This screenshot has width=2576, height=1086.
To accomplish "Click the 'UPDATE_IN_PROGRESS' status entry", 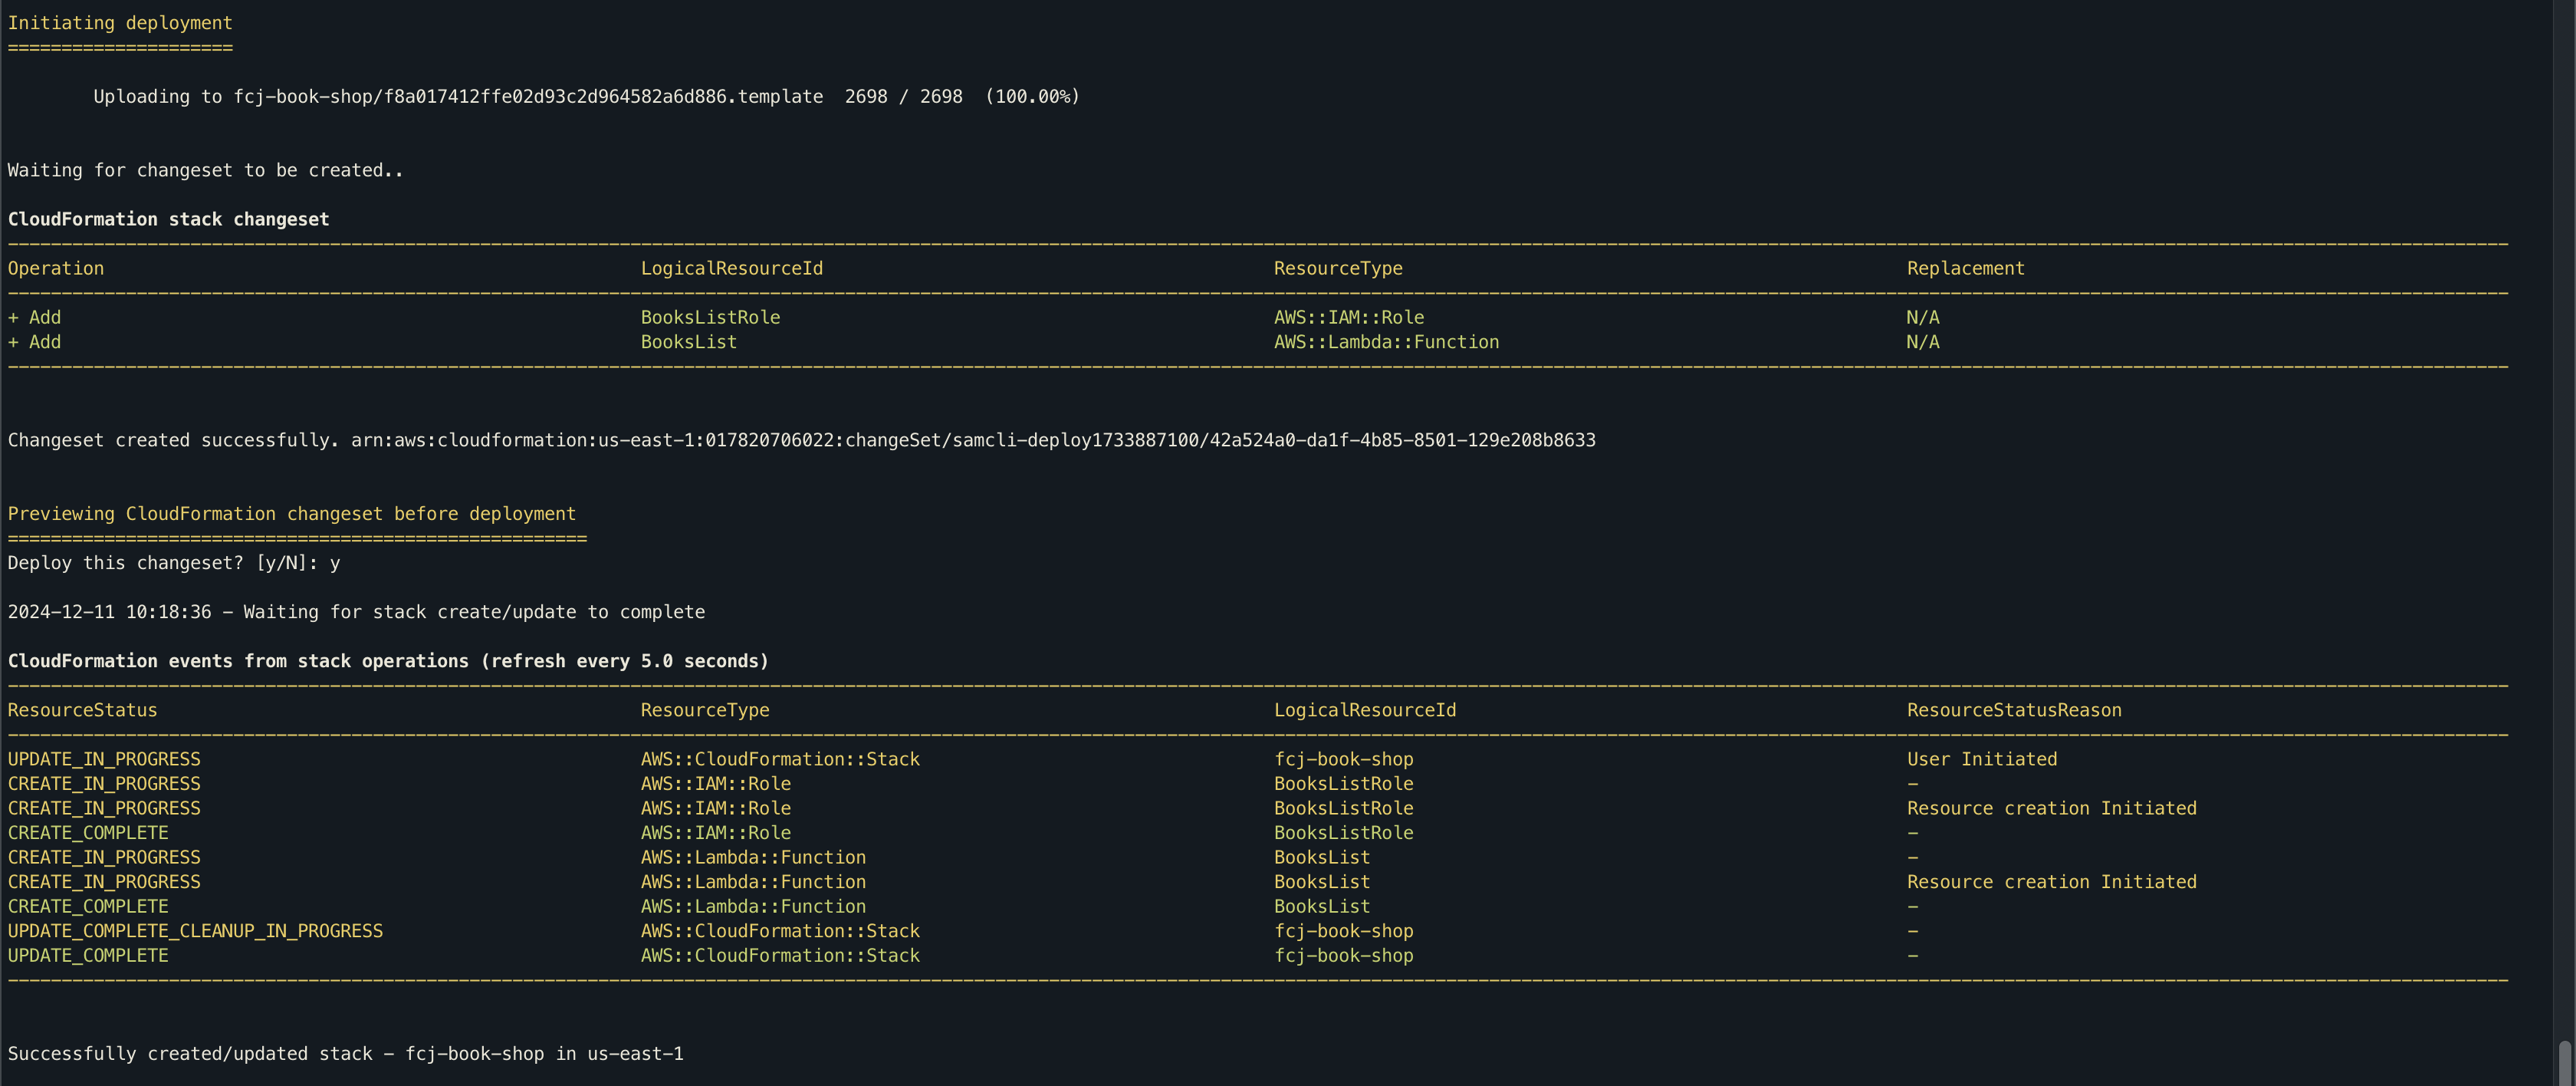I will click(104, 760).
